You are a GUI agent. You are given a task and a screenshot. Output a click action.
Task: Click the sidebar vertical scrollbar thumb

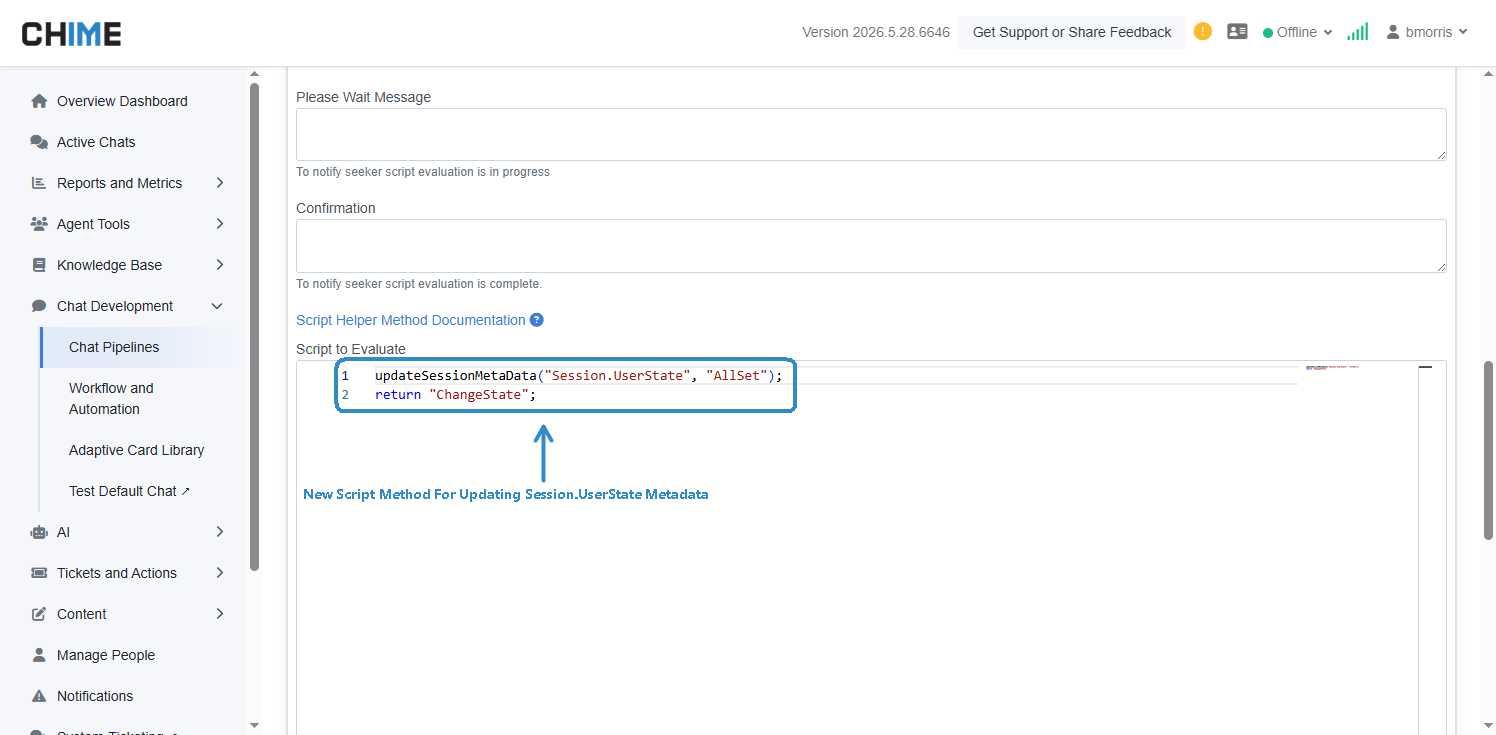254,326
